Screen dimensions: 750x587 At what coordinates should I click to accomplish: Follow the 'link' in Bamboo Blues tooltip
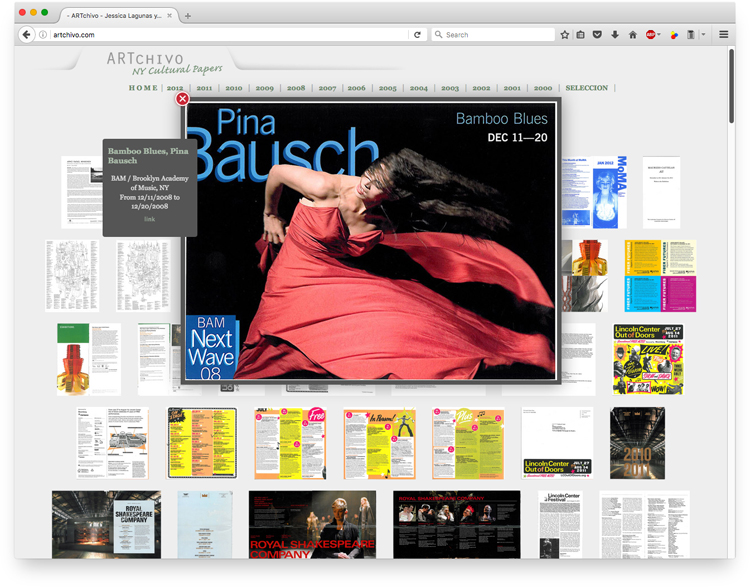pyautogui.click(x=150, y=219)
